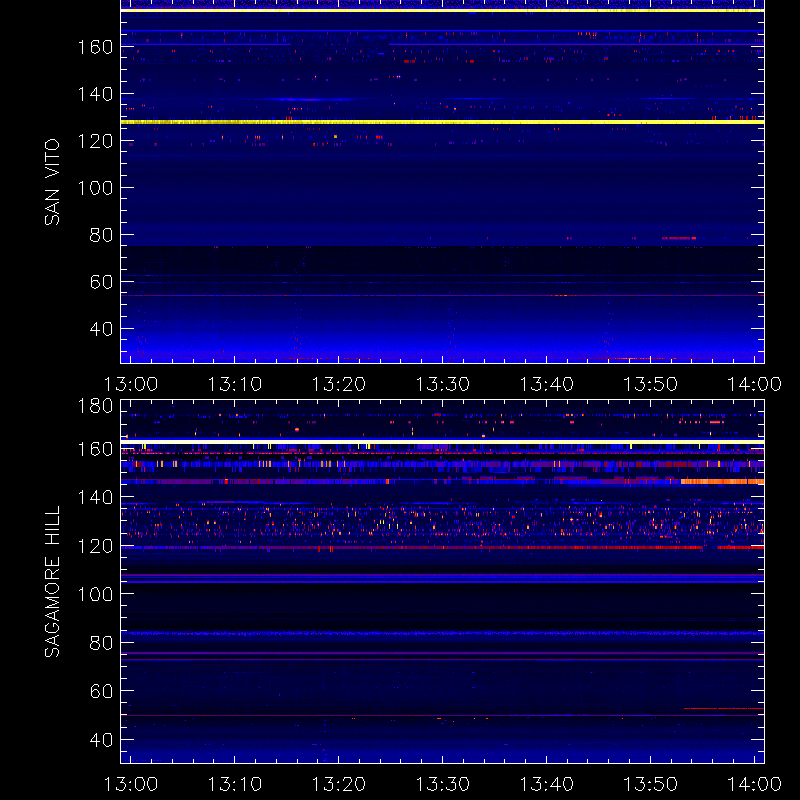
Task: Click the red band at 120 in Sagamore Hill spectrogram
Action: (x=442, y=547)
